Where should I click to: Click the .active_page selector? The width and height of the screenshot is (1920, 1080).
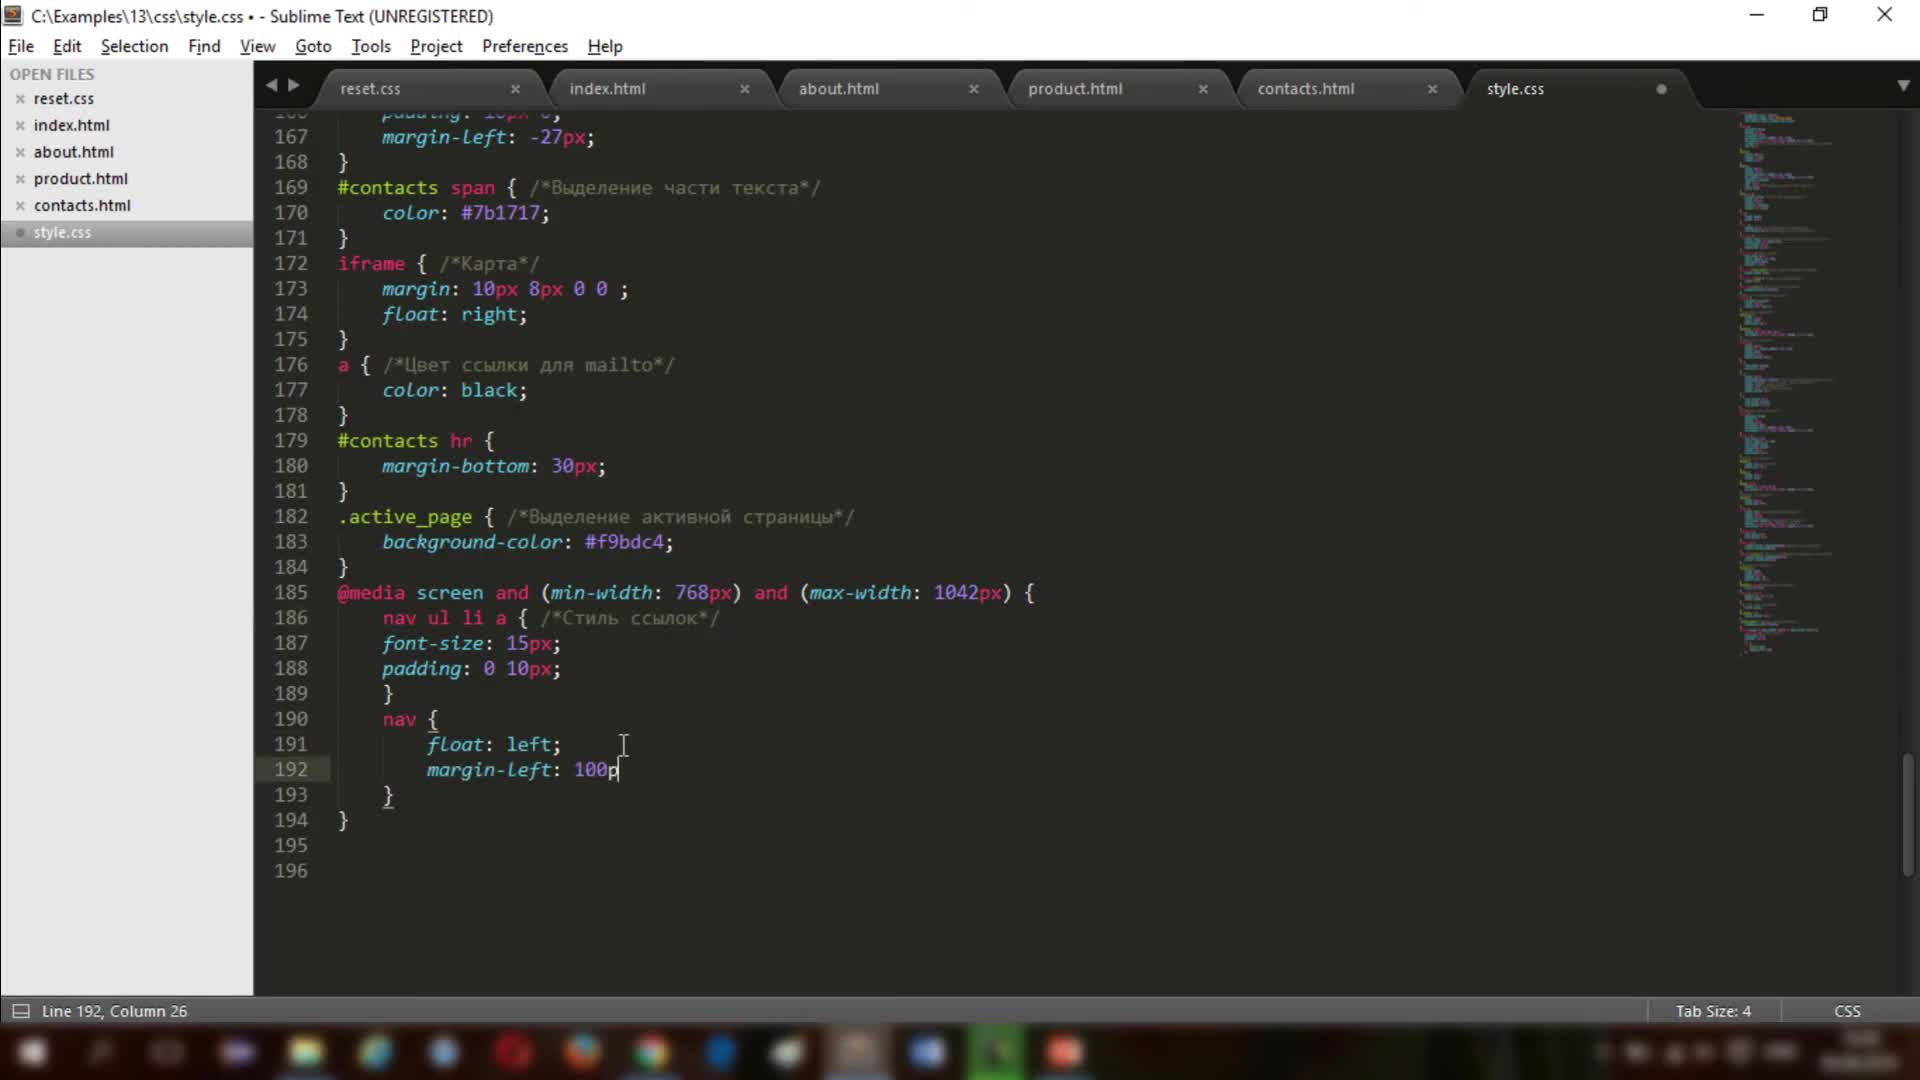coord(405,517)
